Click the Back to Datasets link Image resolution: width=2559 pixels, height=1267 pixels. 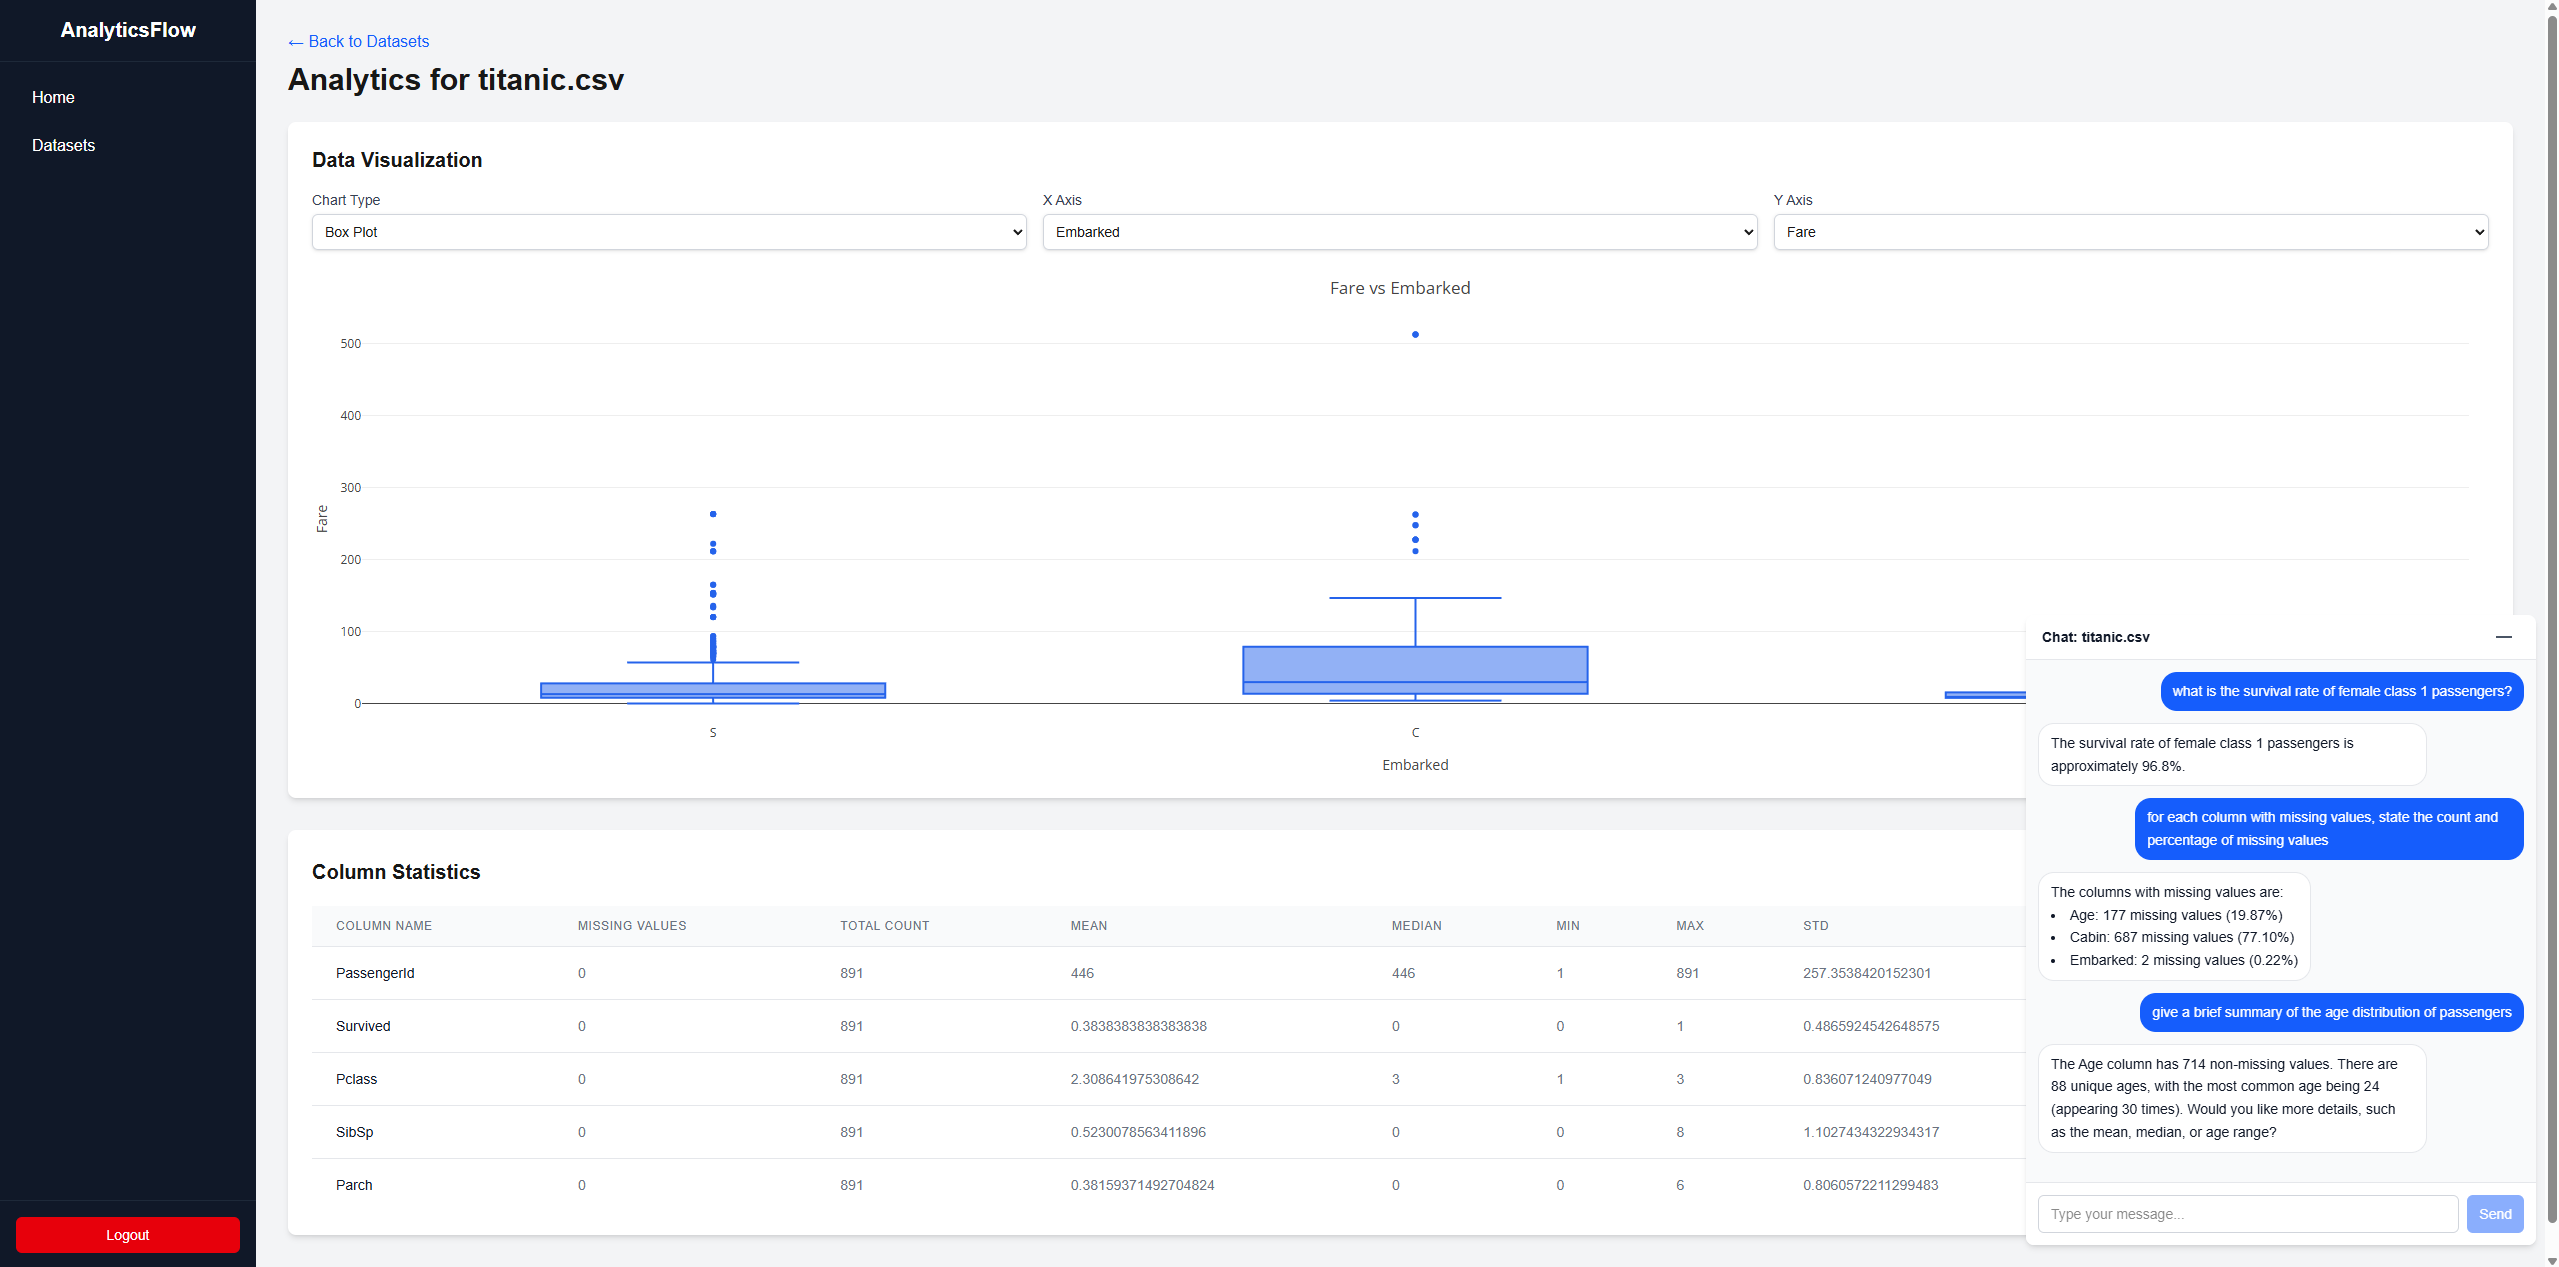click(358, 41)
